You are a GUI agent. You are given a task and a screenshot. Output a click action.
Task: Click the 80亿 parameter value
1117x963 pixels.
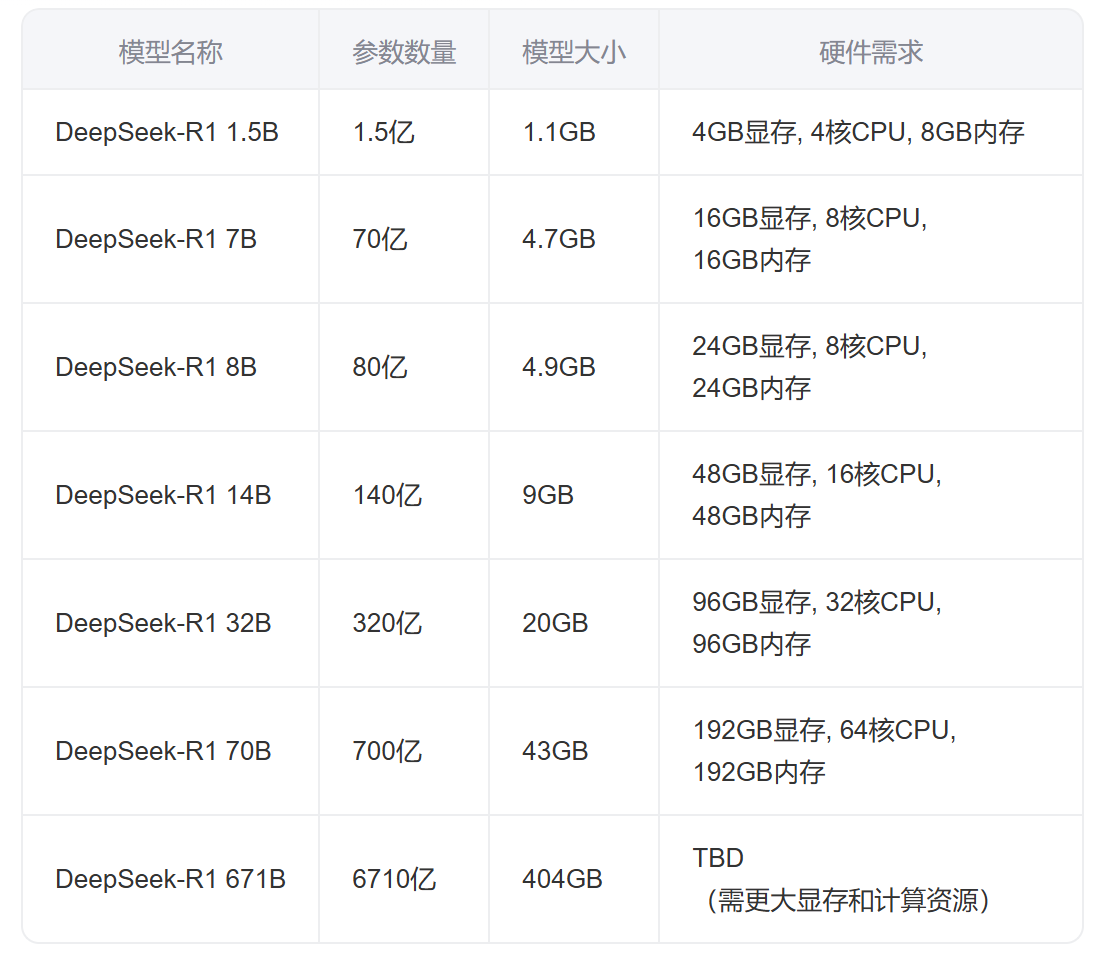coord(380,368)
